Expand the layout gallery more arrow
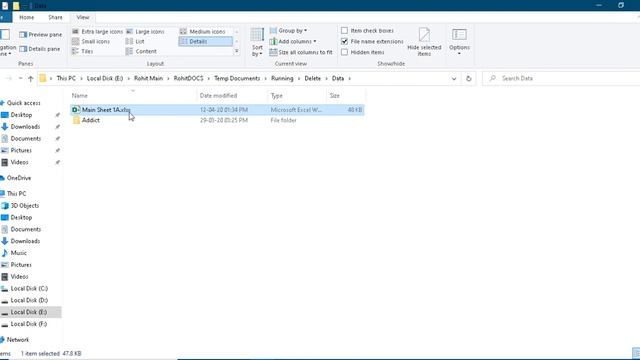The width and height of the screenshot is (640, 360). pyautogui.click(x=236, y=51)
